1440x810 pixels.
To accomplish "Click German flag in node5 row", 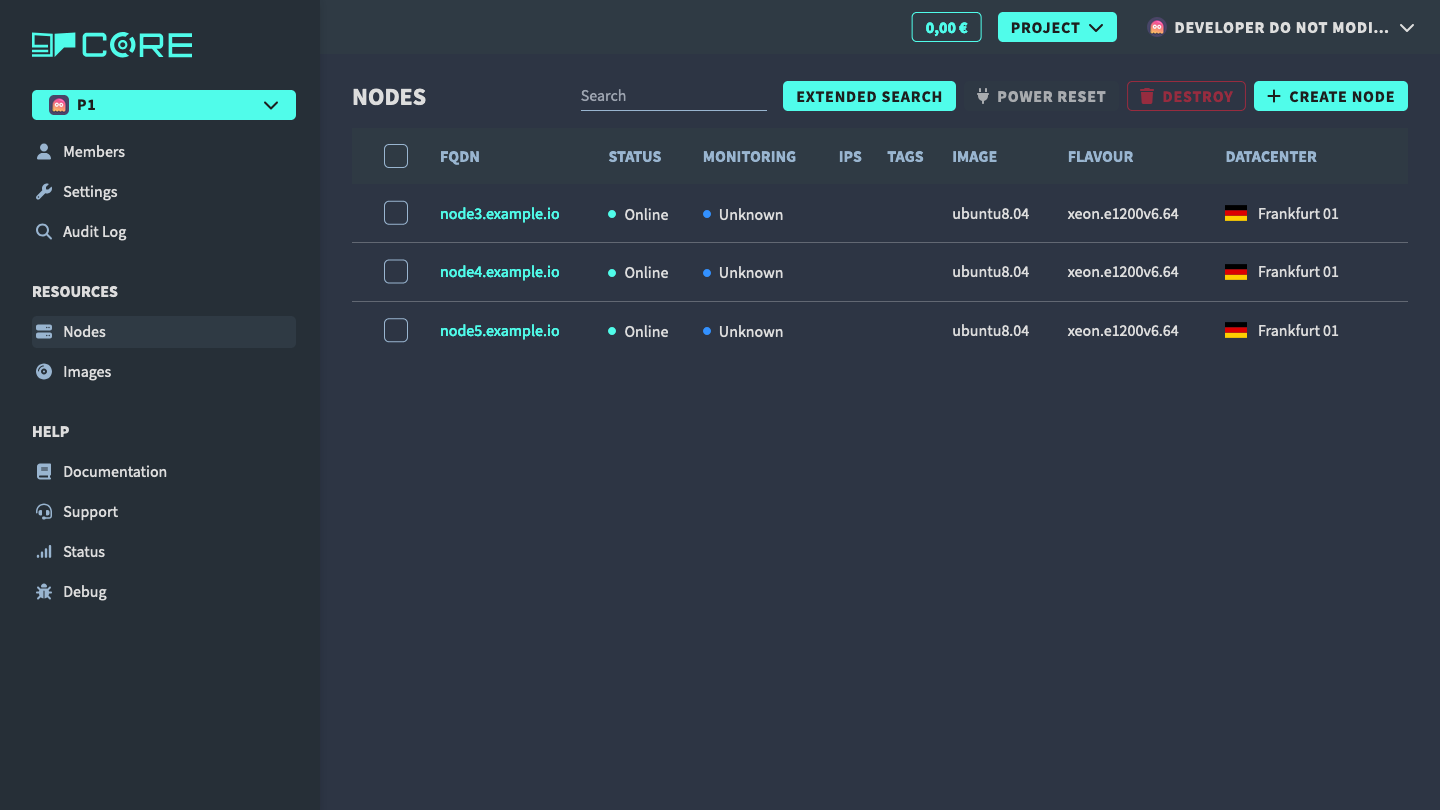I will click(x=1236, y=331).
